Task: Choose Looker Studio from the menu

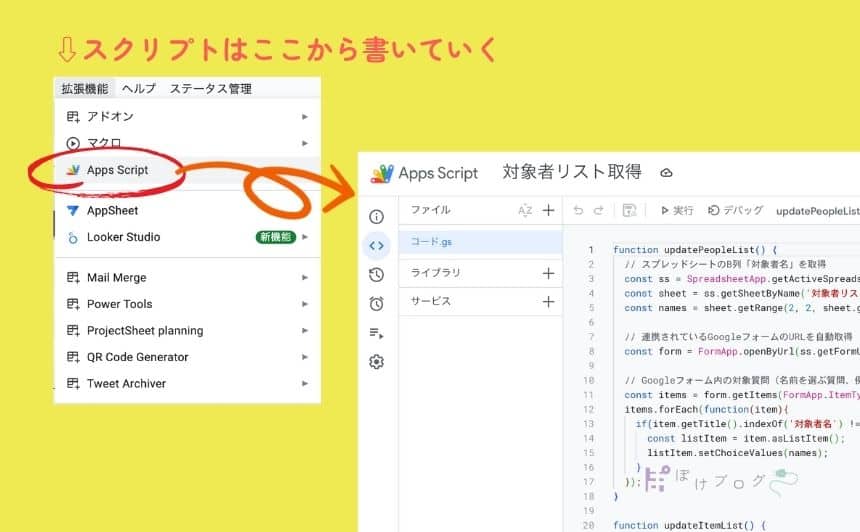Action: point(188,237)
